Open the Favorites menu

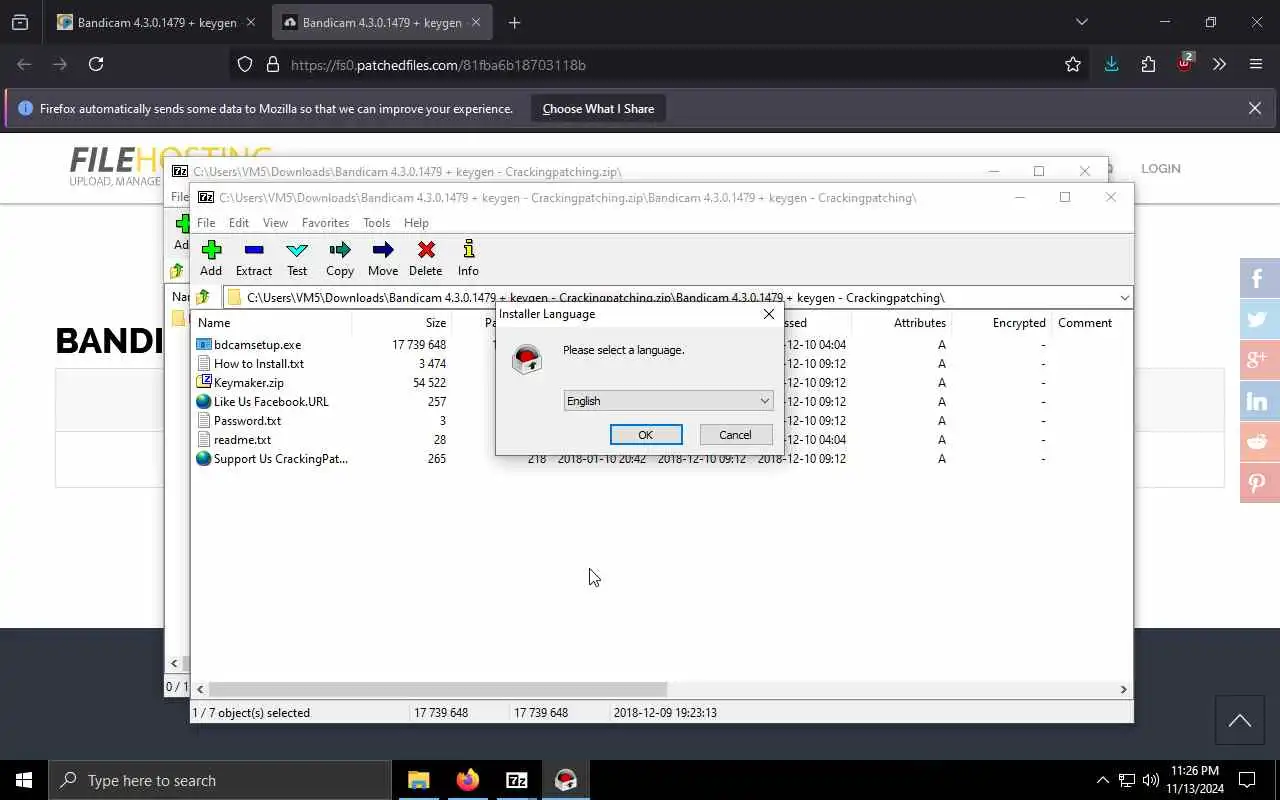click(326, 223)
